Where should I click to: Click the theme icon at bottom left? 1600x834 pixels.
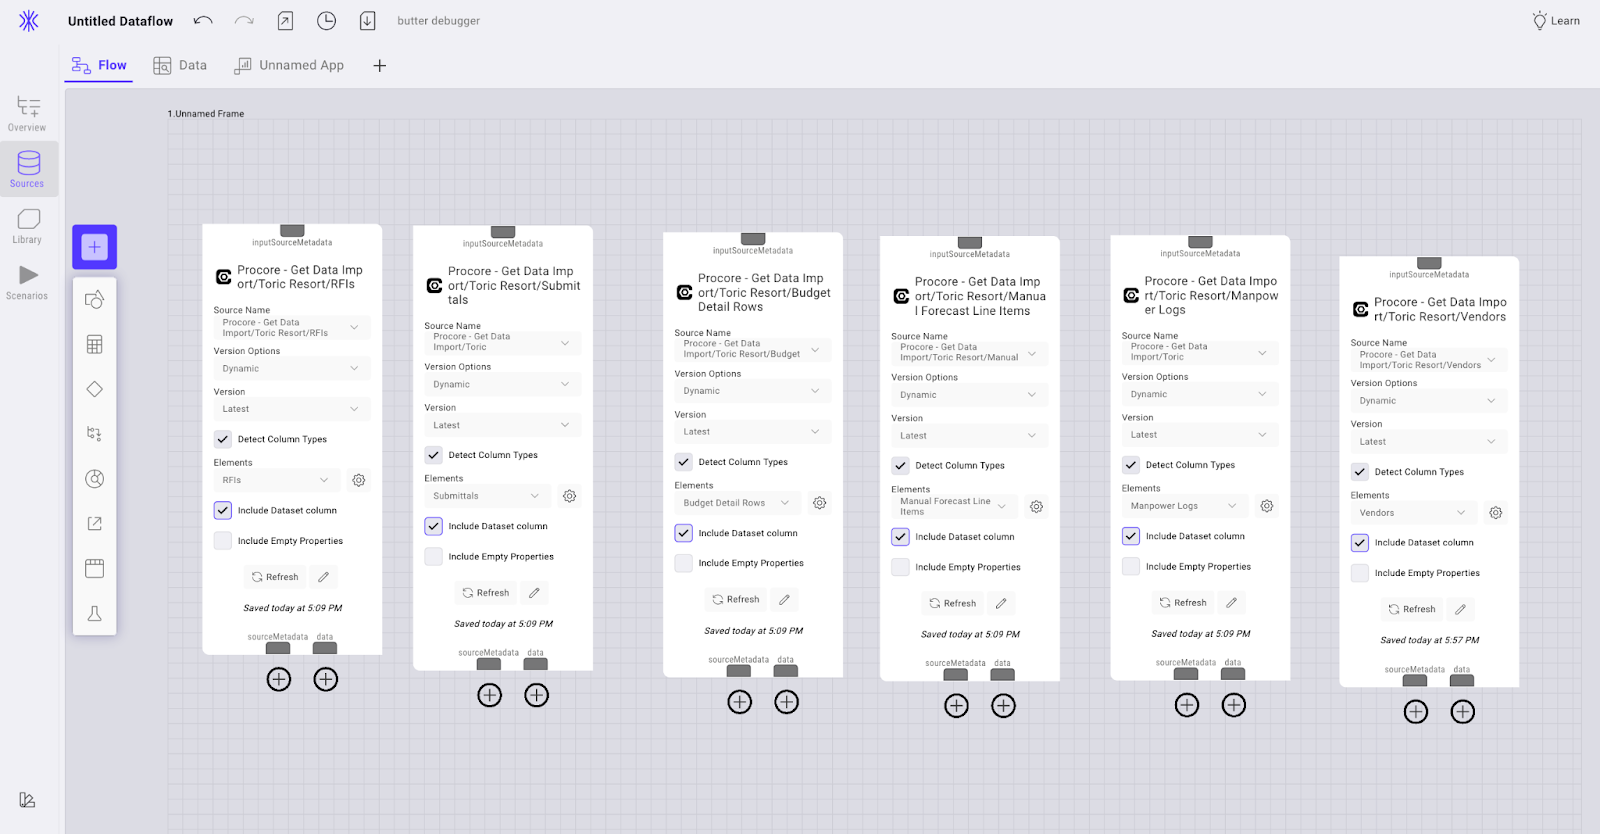click(27, 800)
